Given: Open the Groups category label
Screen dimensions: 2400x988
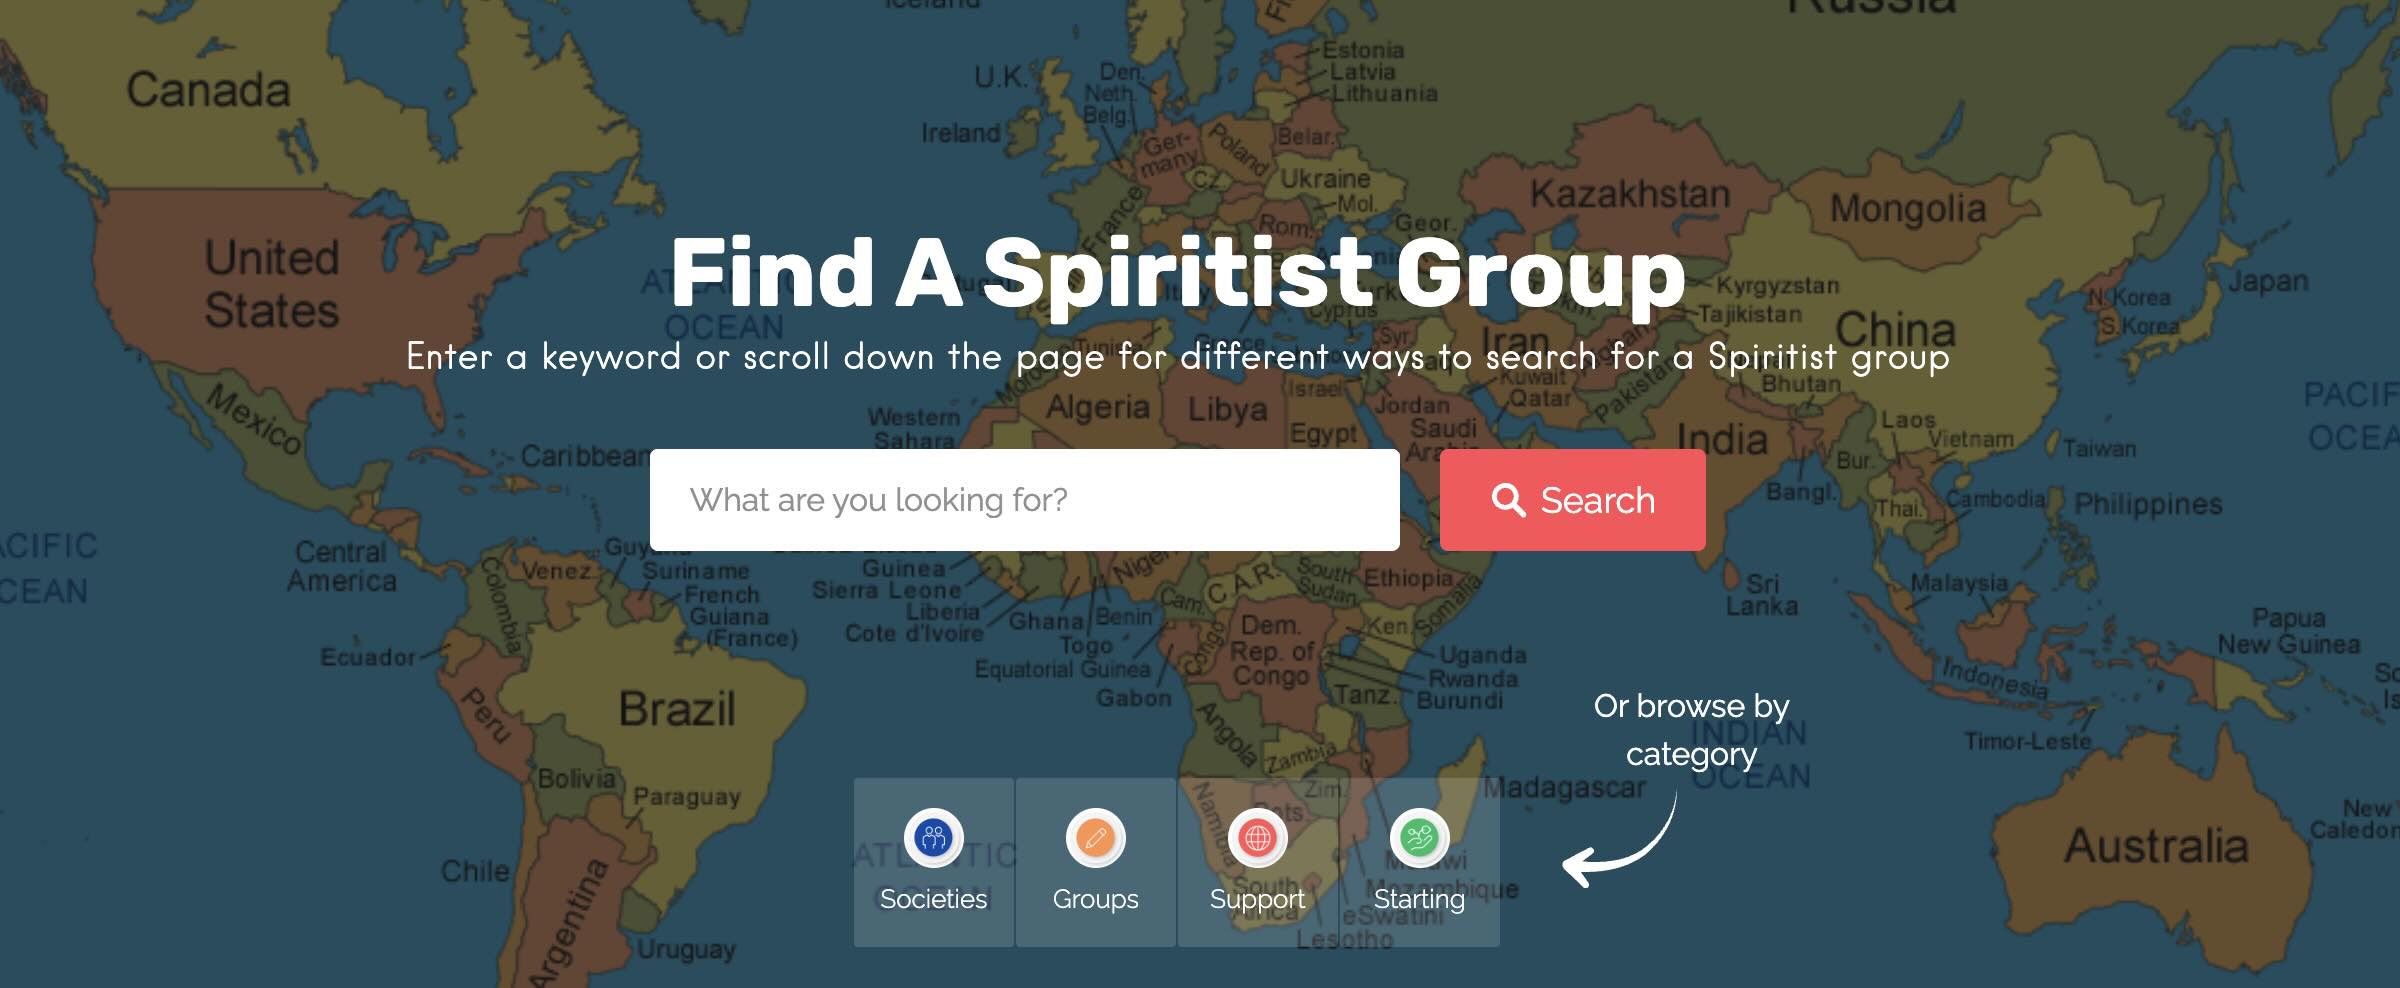Looking at the screenshot, I should pyautogui.click(x=1095, y=900).
